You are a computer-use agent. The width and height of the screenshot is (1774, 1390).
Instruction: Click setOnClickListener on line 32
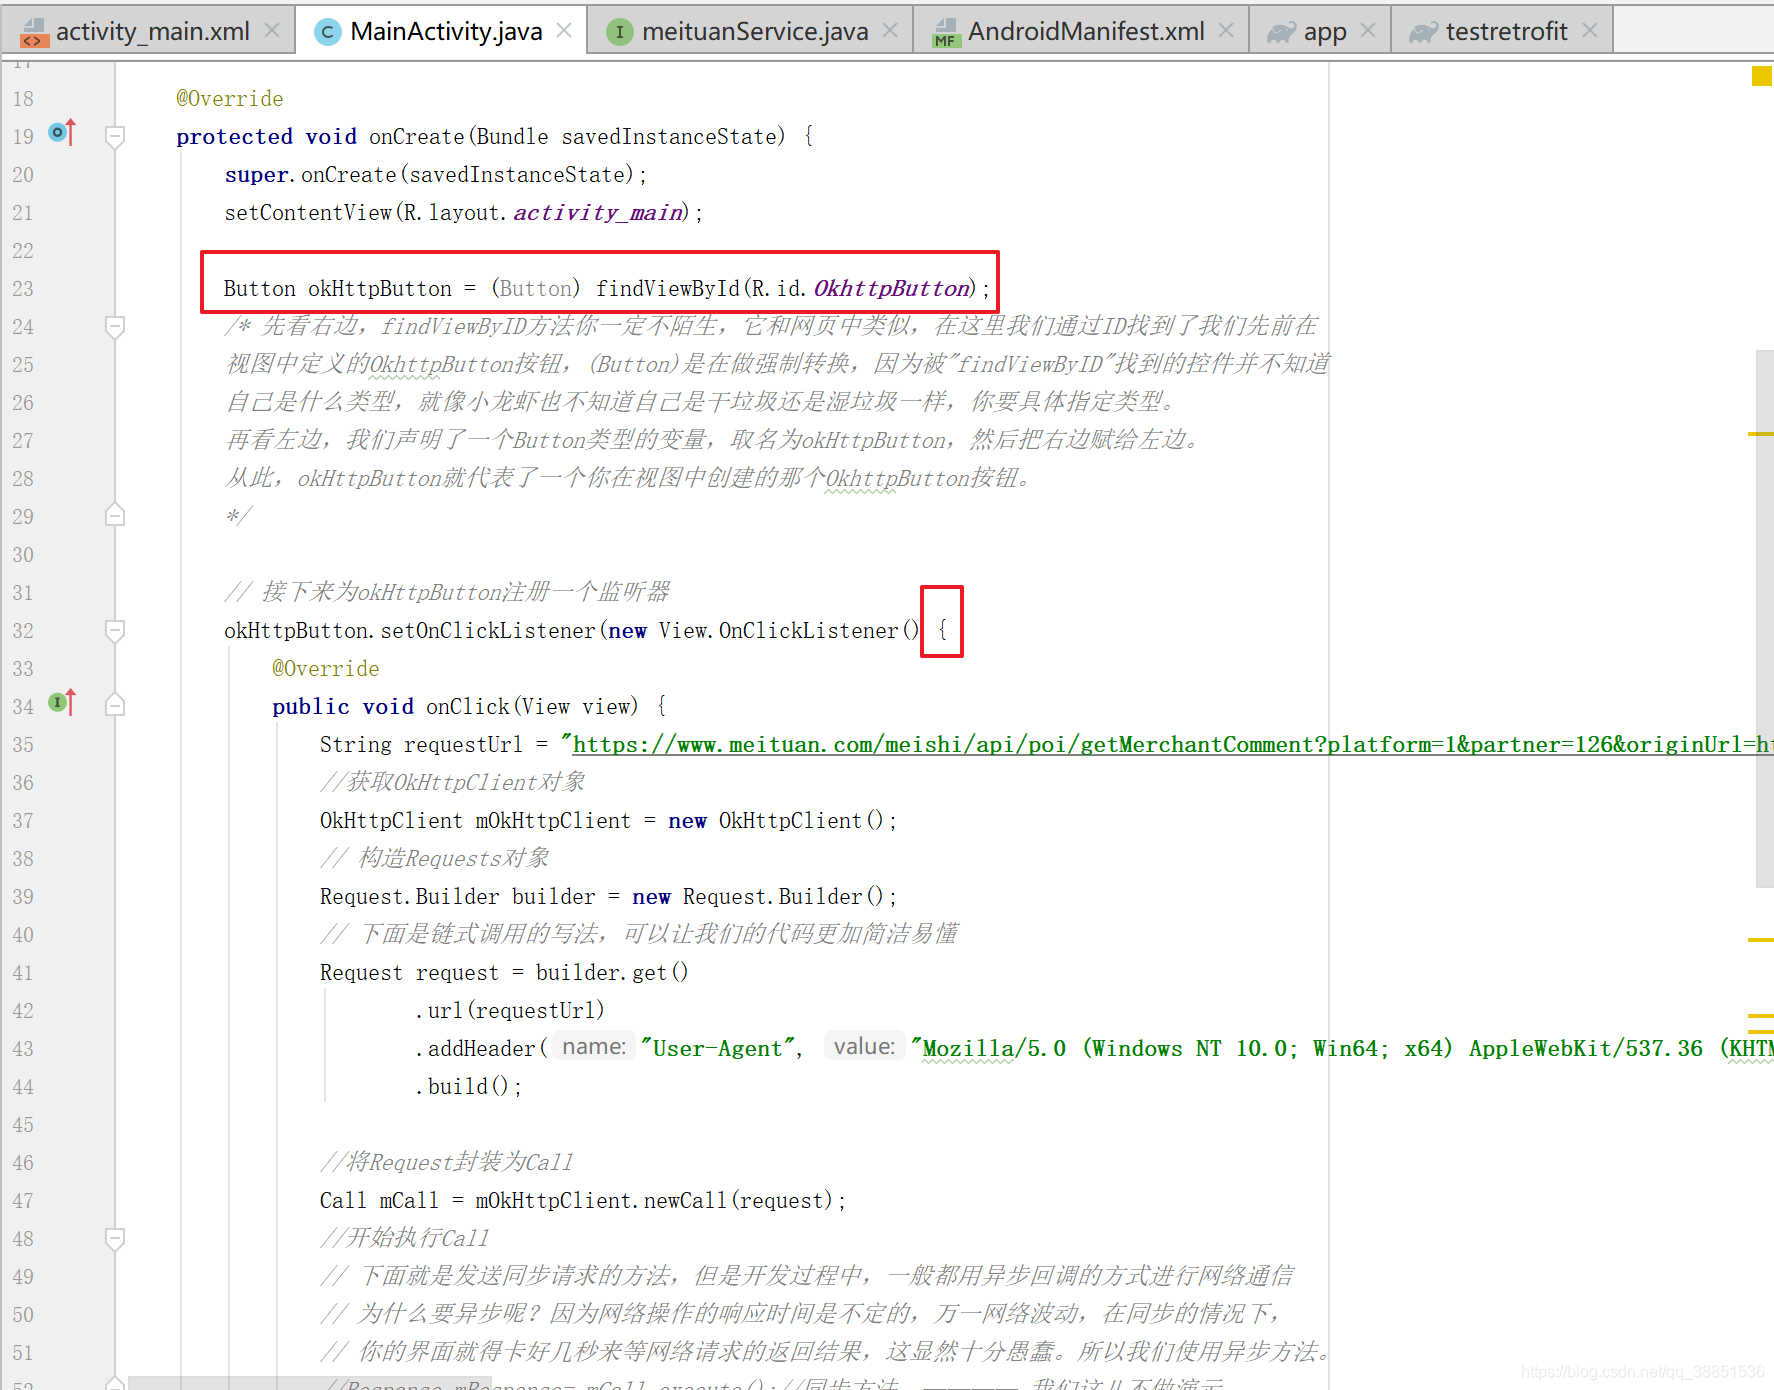pos(487,630)
